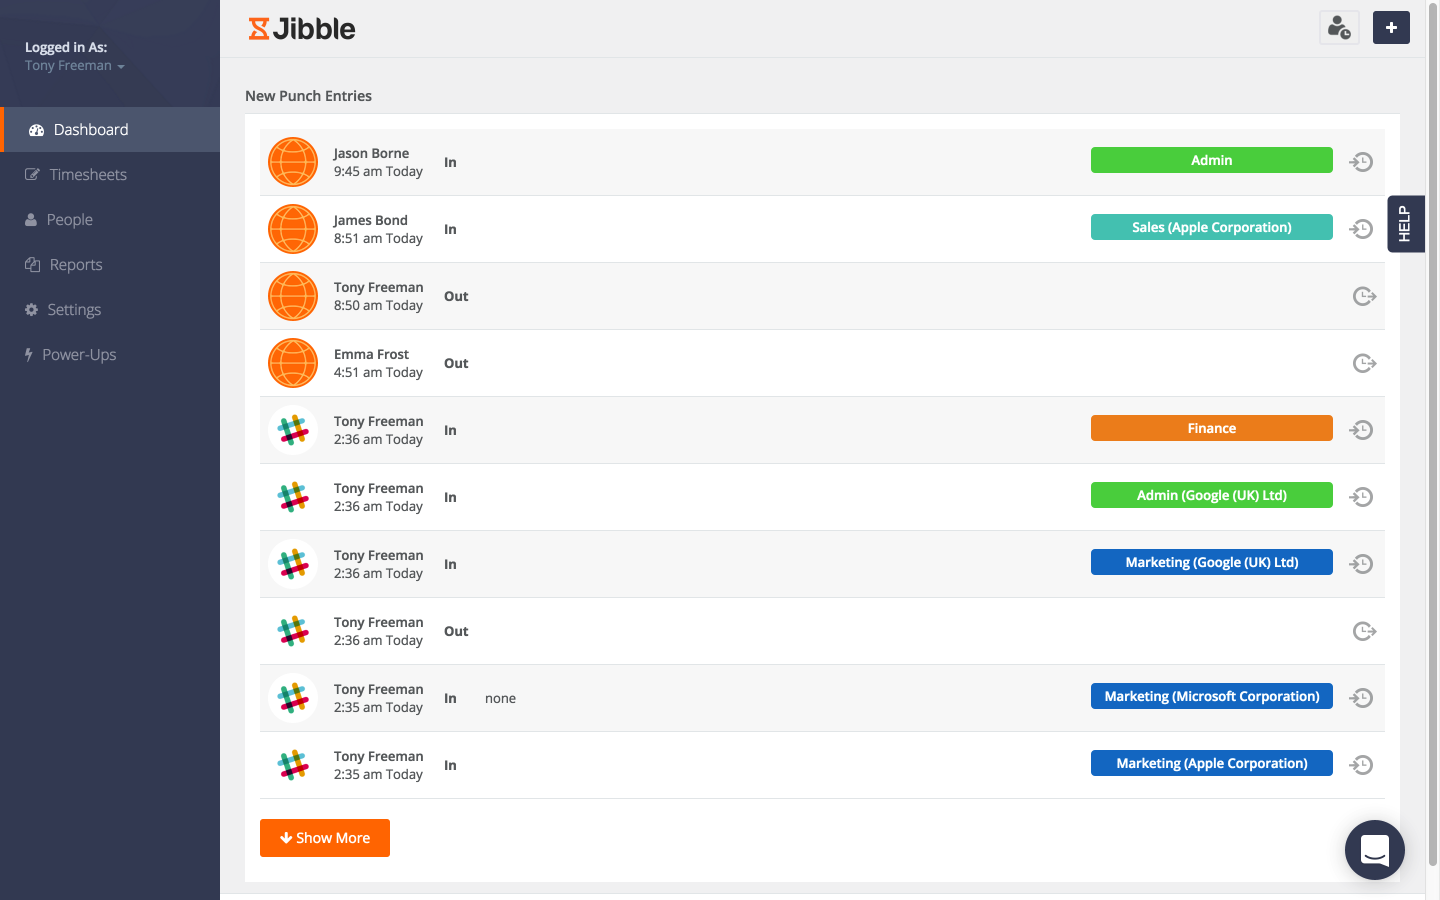Image resolution: width=1440 pixels, height=900 pixels.
Task: Click the Slack icon on the Finance entry
Action: (292, 429)
